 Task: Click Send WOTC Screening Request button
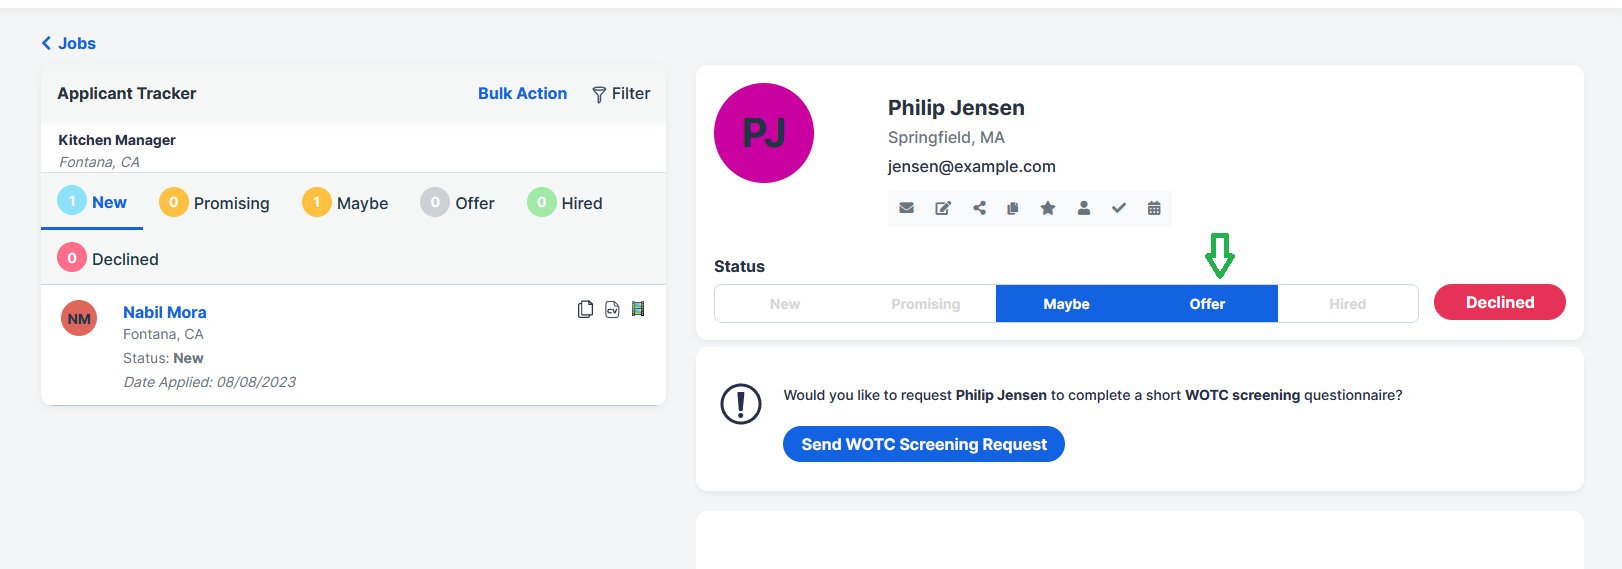click(924, 444)
